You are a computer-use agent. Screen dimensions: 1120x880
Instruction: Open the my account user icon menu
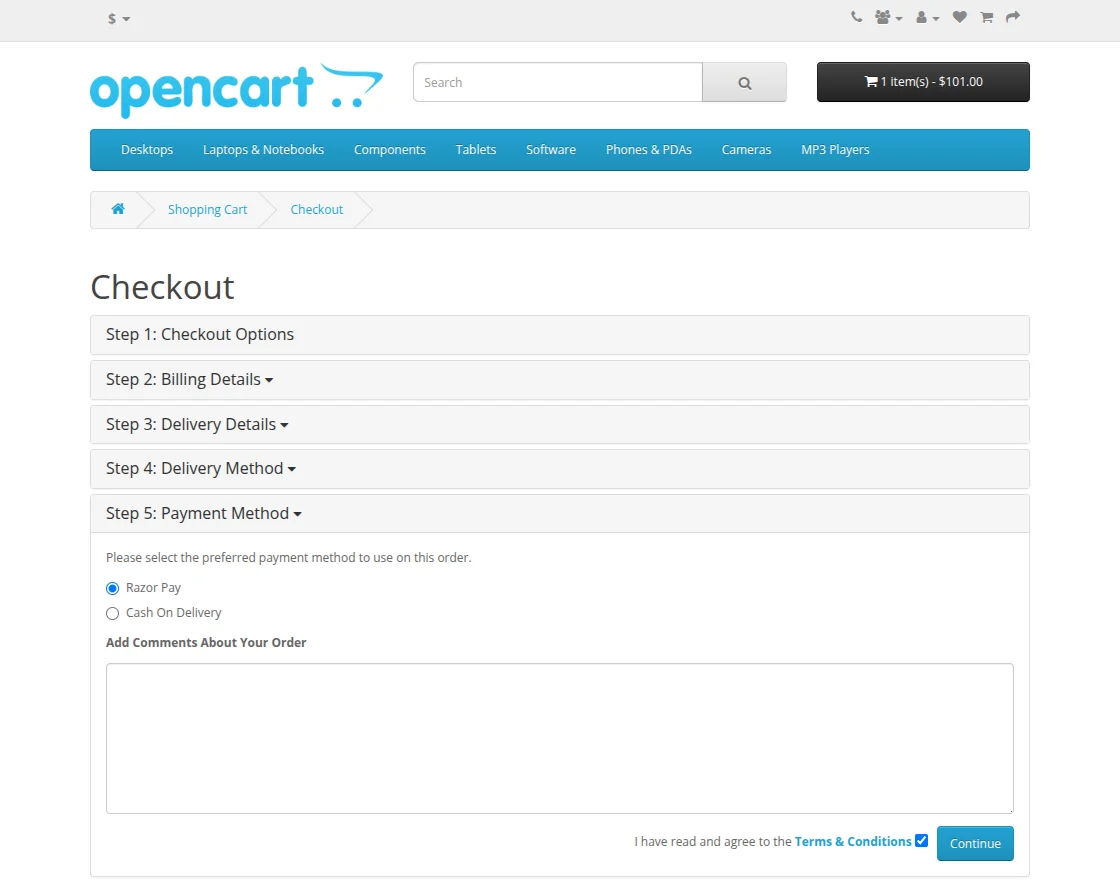pyautogui.click(x=923, y=17)
